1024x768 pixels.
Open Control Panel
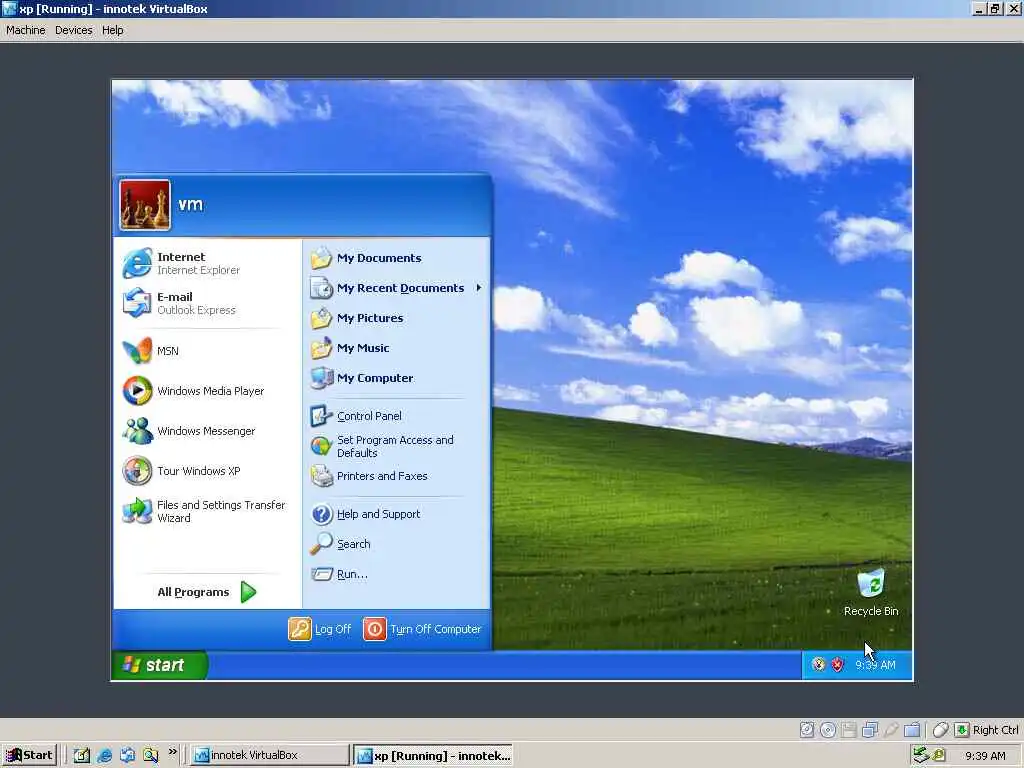click(356, 416)
